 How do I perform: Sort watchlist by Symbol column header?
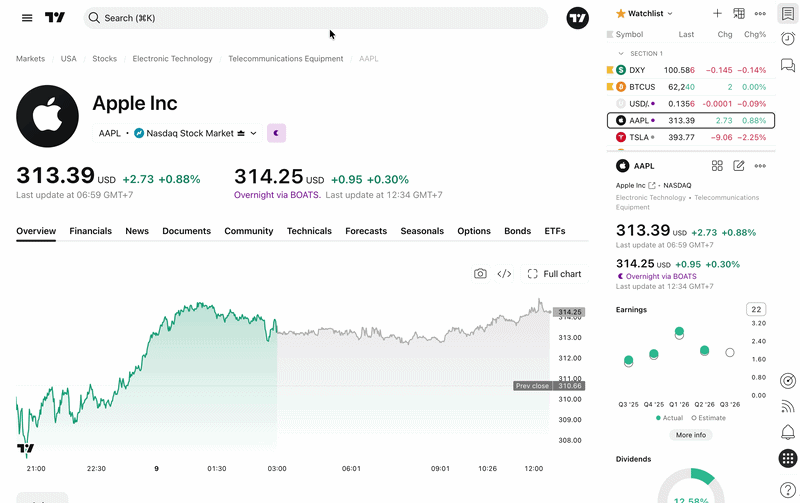[x=629, y=34]
